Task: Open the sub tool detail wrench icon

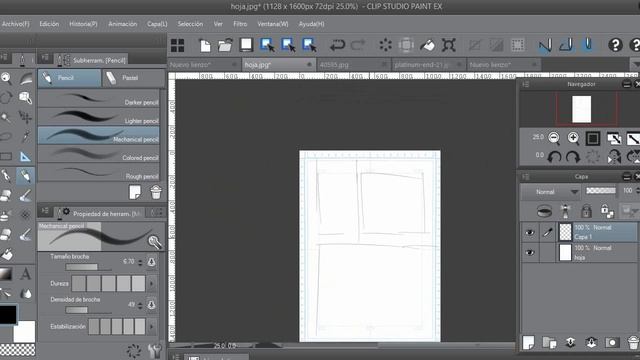Action: tap(155, 351)
